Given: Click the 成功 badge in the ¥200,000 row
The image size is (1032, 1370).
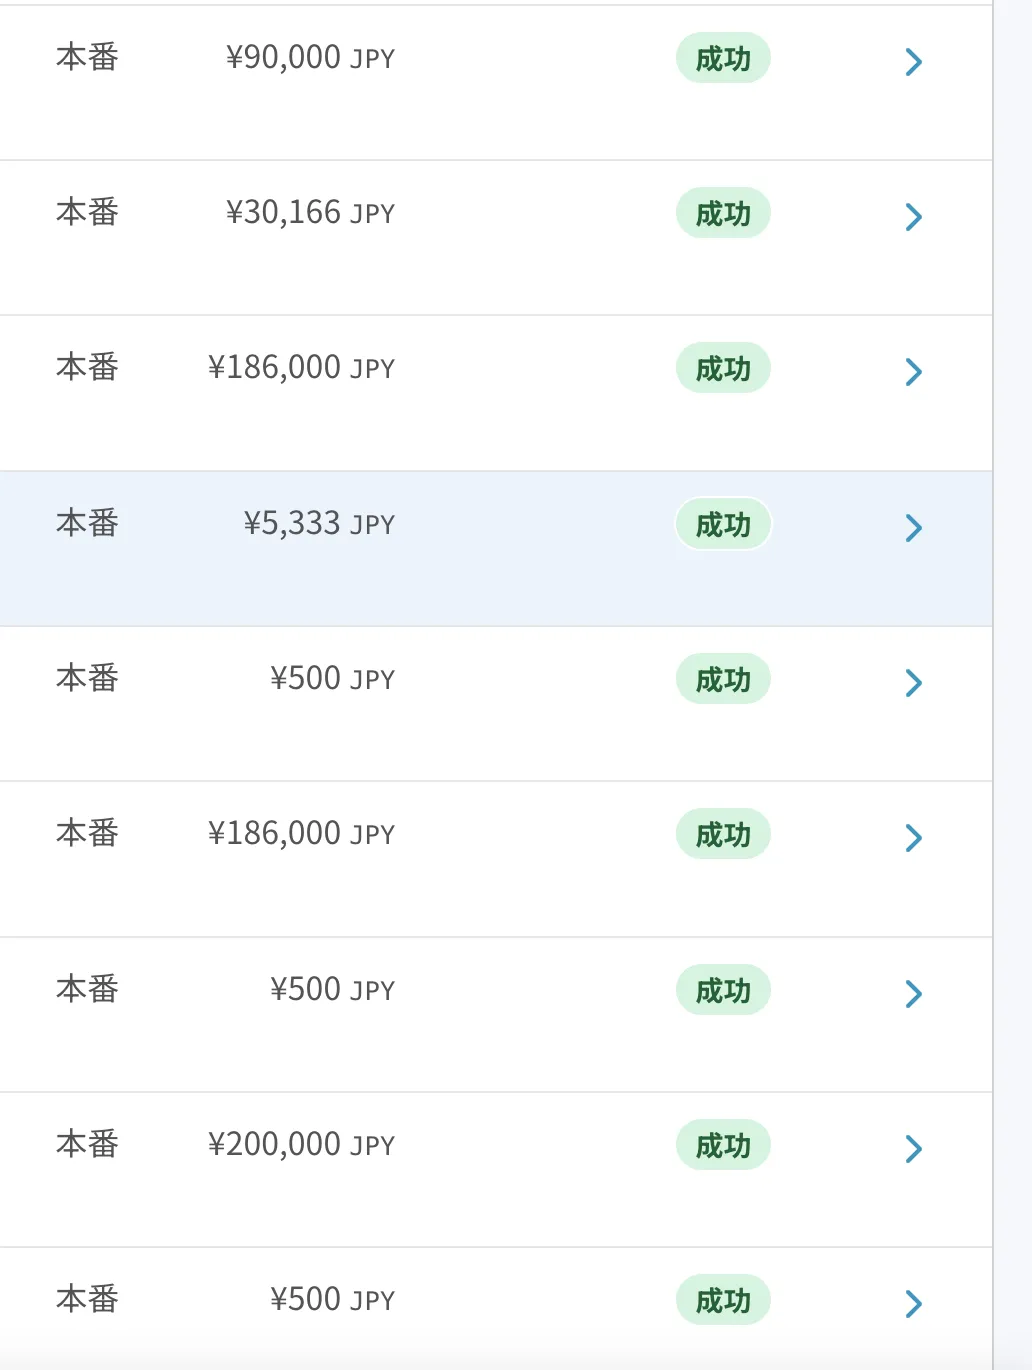Looking at the screenshot, I should click(723, 1146).
